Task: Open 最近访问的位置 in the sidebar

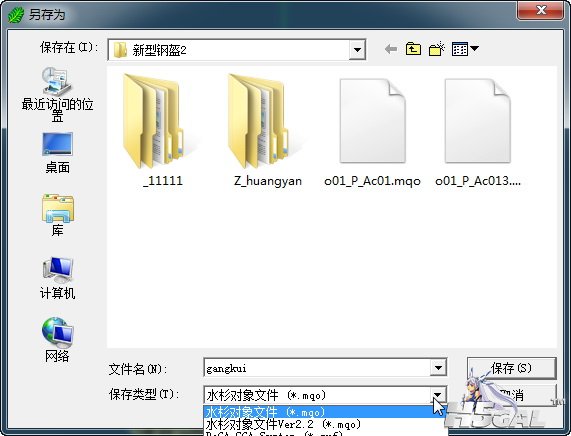Action: click(x=57, y=95)
